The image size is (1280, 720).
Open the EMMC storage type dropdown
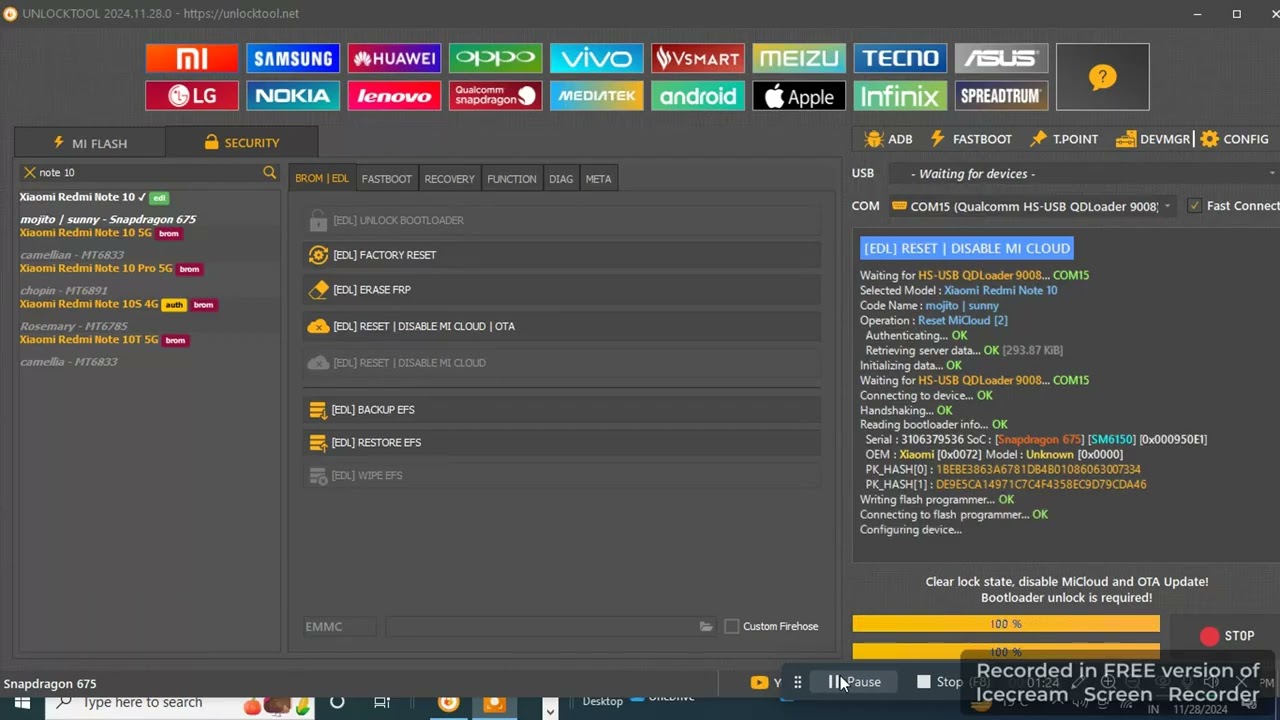click(340, 627)
